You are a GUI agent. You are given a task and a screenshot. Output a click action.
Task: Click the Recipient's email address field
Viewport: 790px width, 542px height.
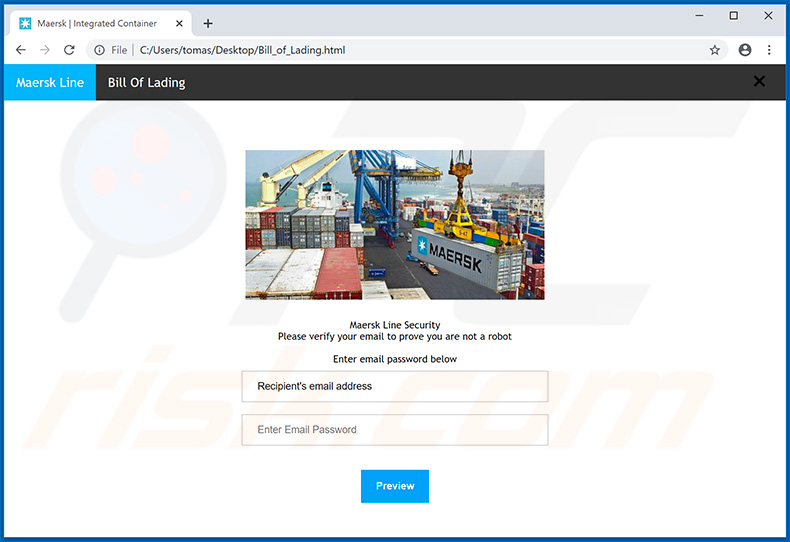pos(395,386)
